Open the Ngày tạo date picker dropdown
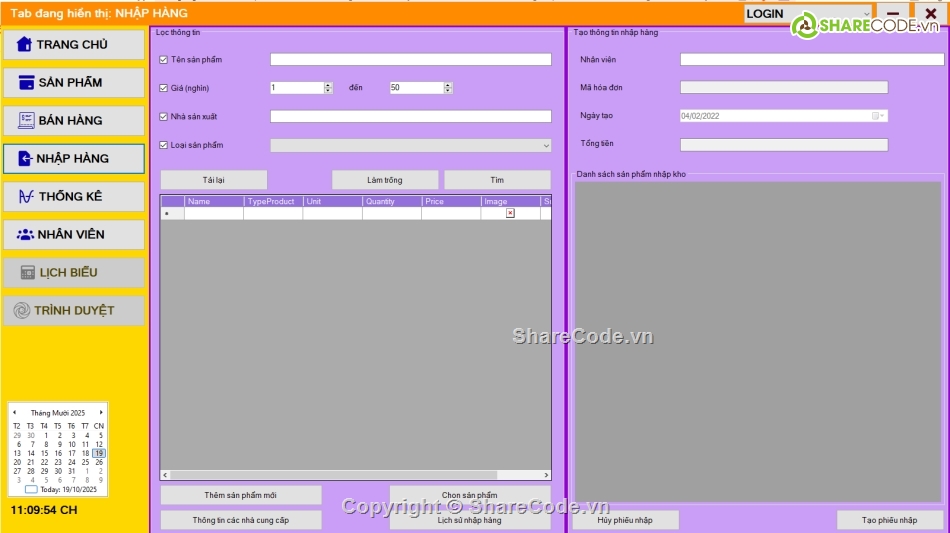Screen dimensions: 950x533 (x=881, y=116)
